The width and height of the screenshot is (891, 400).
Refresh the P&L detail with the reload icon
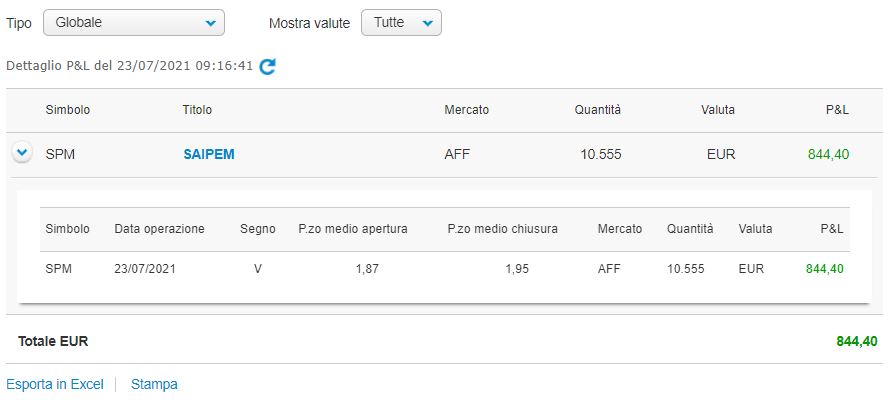tap(267, 66)
